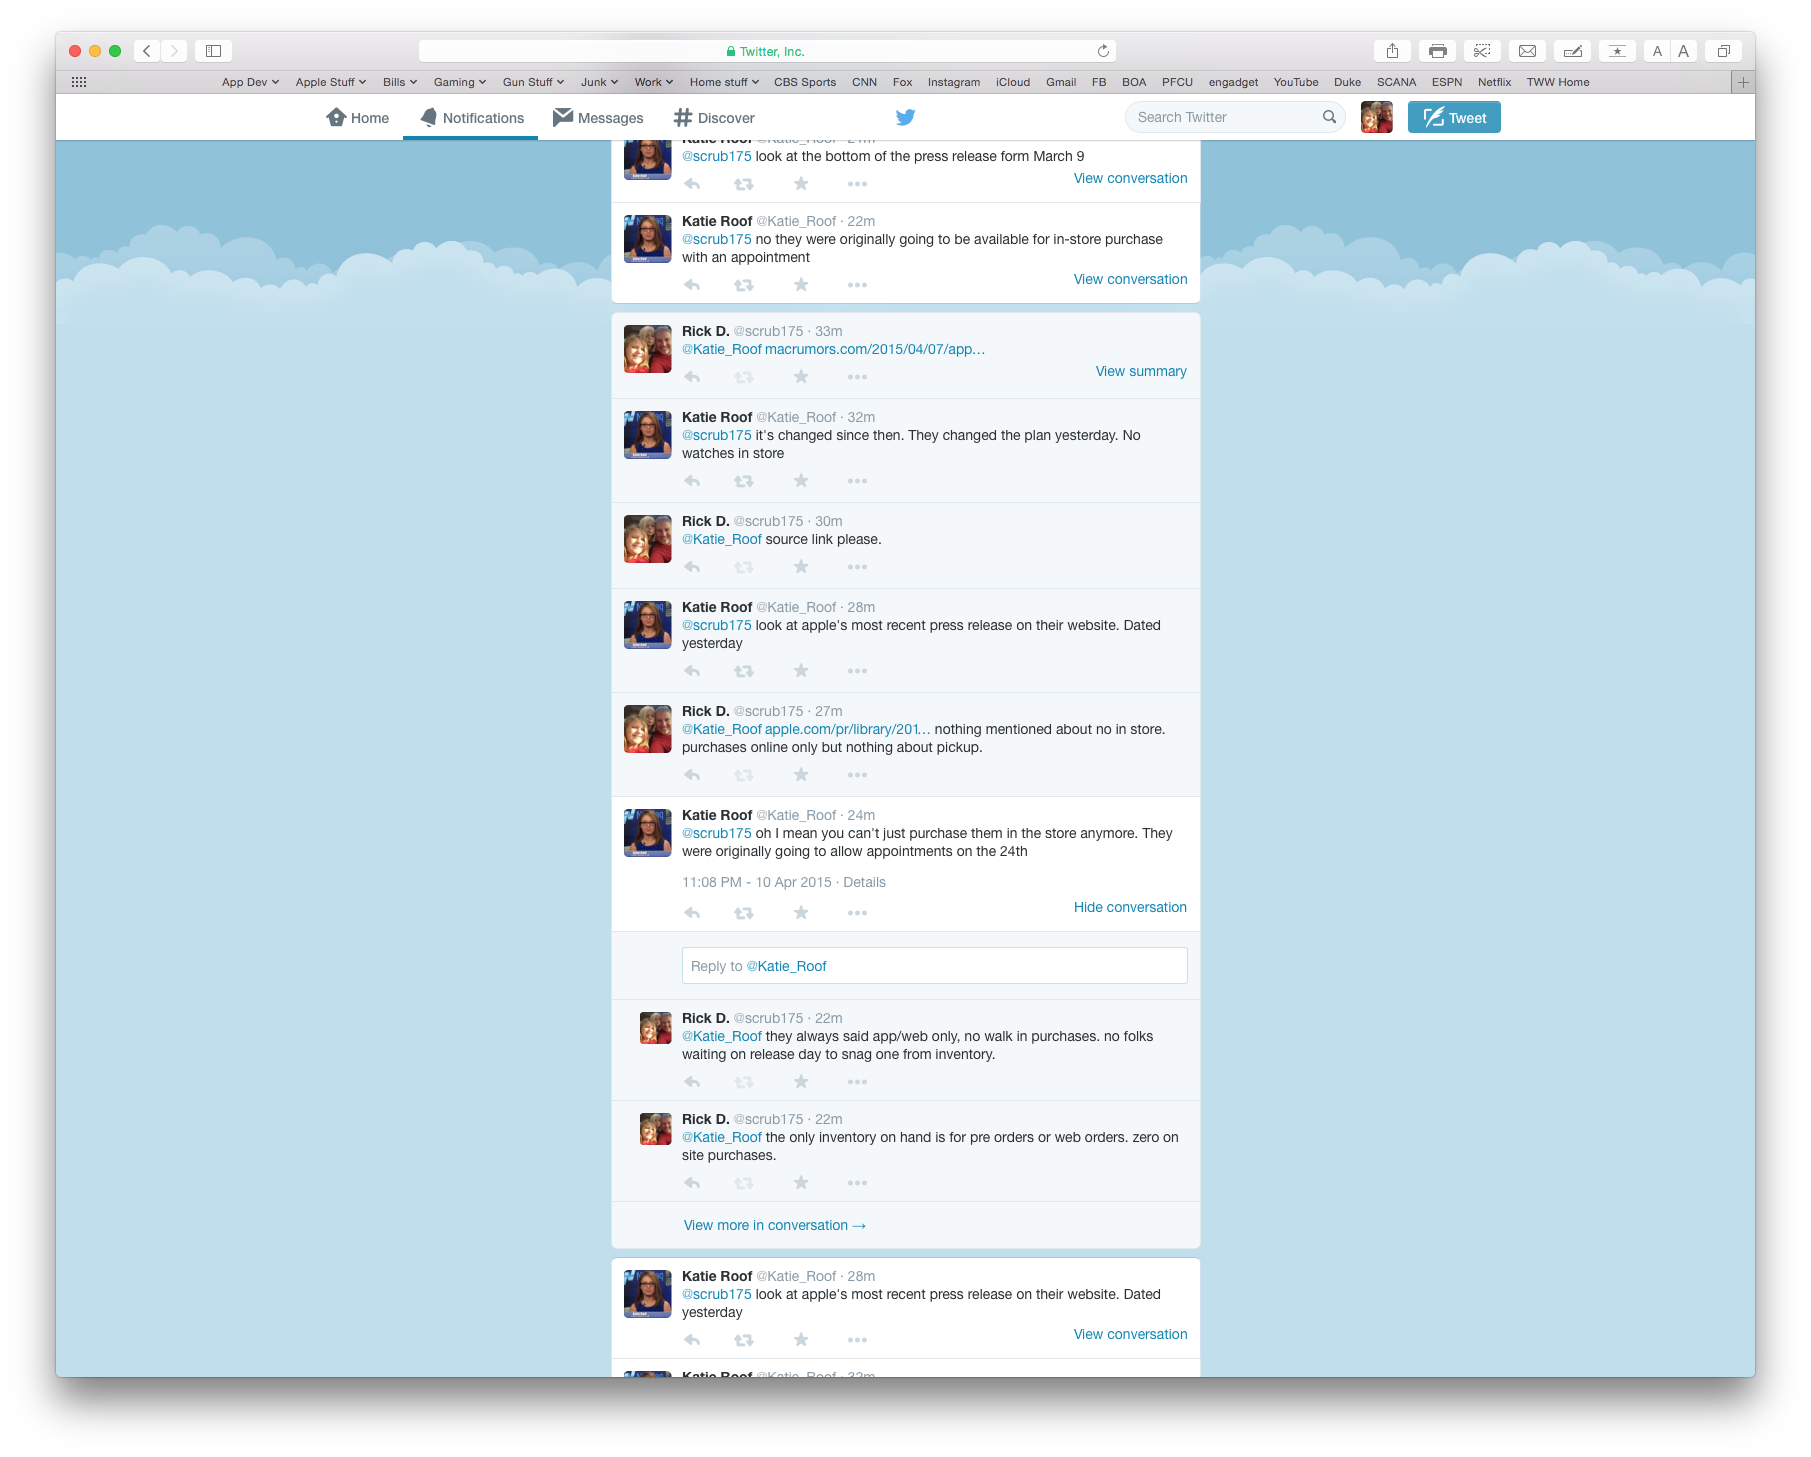Retweet Katie Roof's 28m press release tweet

click(744, 671)
